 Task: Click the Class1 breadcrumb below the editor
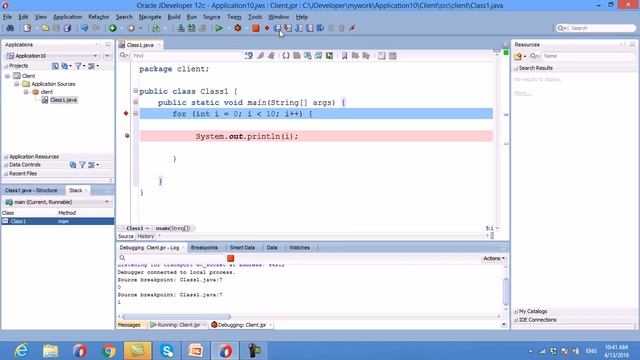coord(135,229)
